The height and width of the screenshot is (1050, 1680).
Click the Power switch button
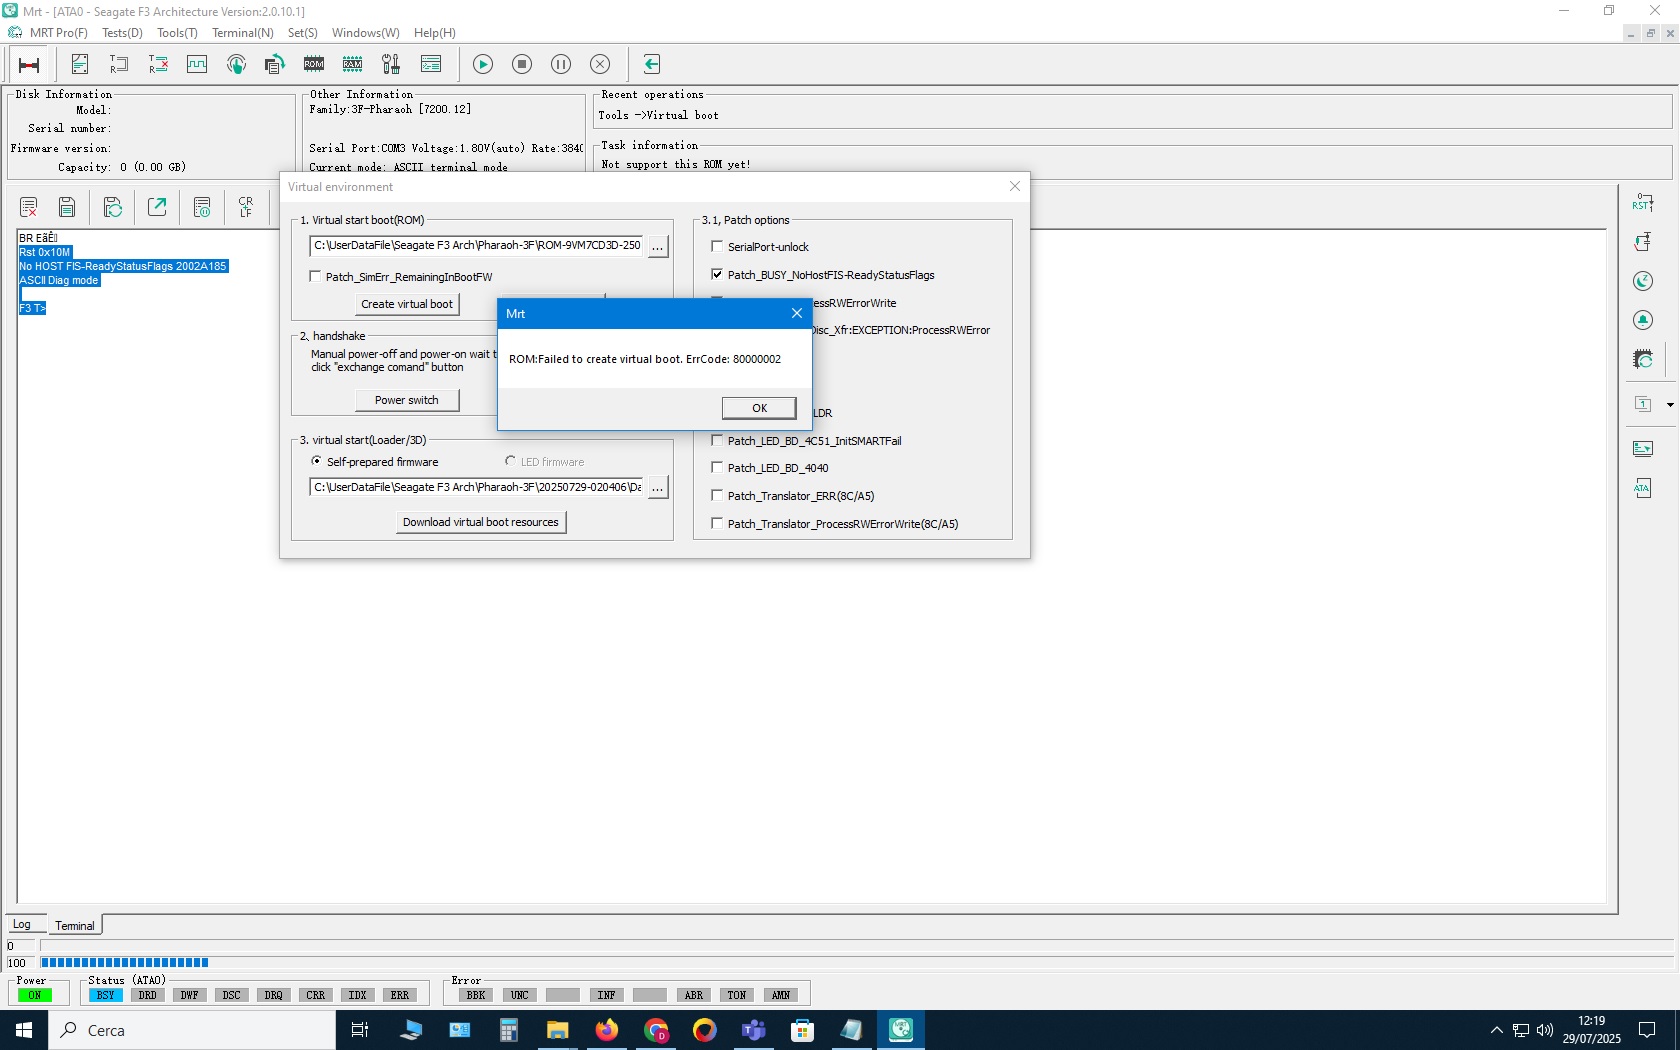407,400
